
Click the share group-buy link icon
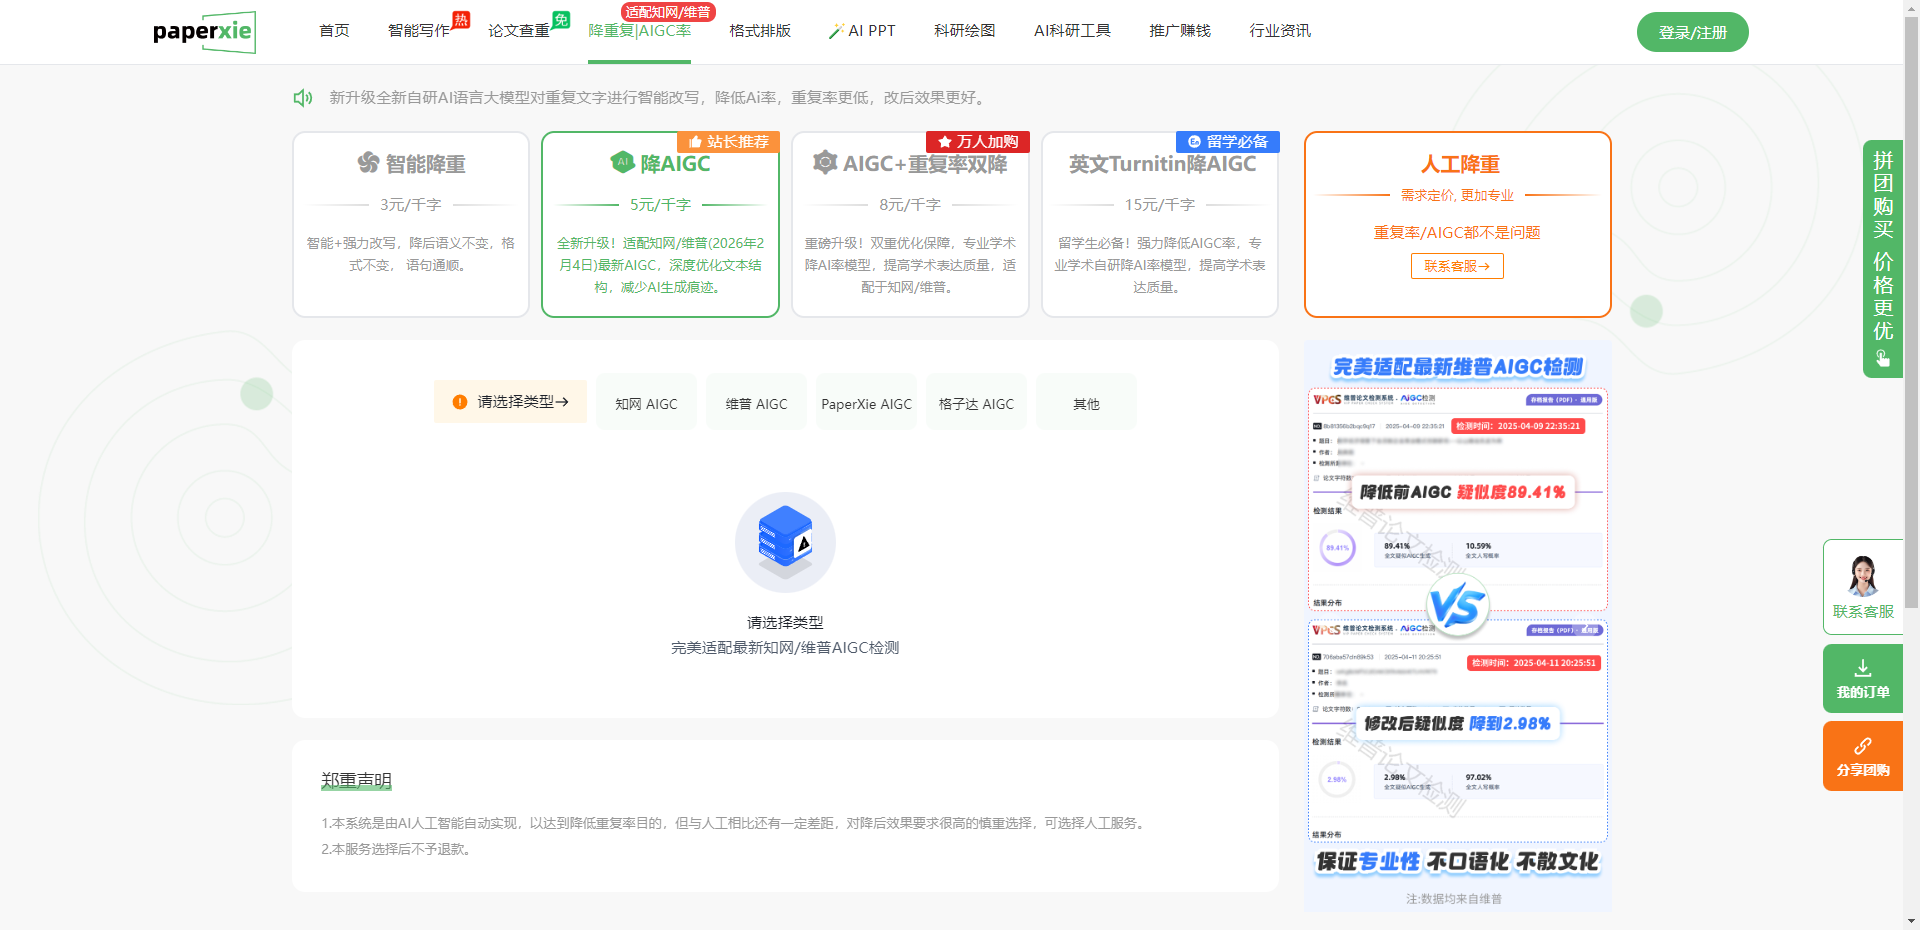[1862, 746]
